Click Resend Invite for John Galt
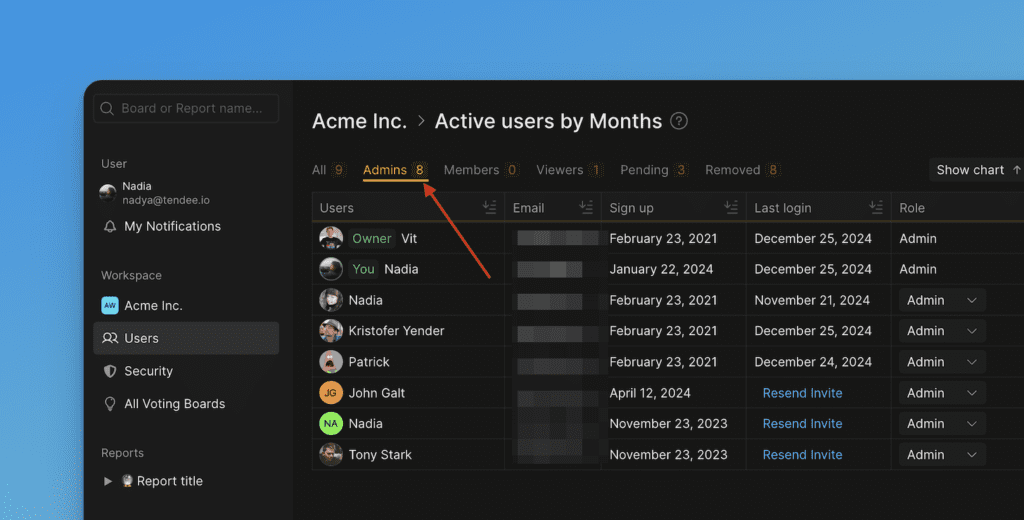 802,393
